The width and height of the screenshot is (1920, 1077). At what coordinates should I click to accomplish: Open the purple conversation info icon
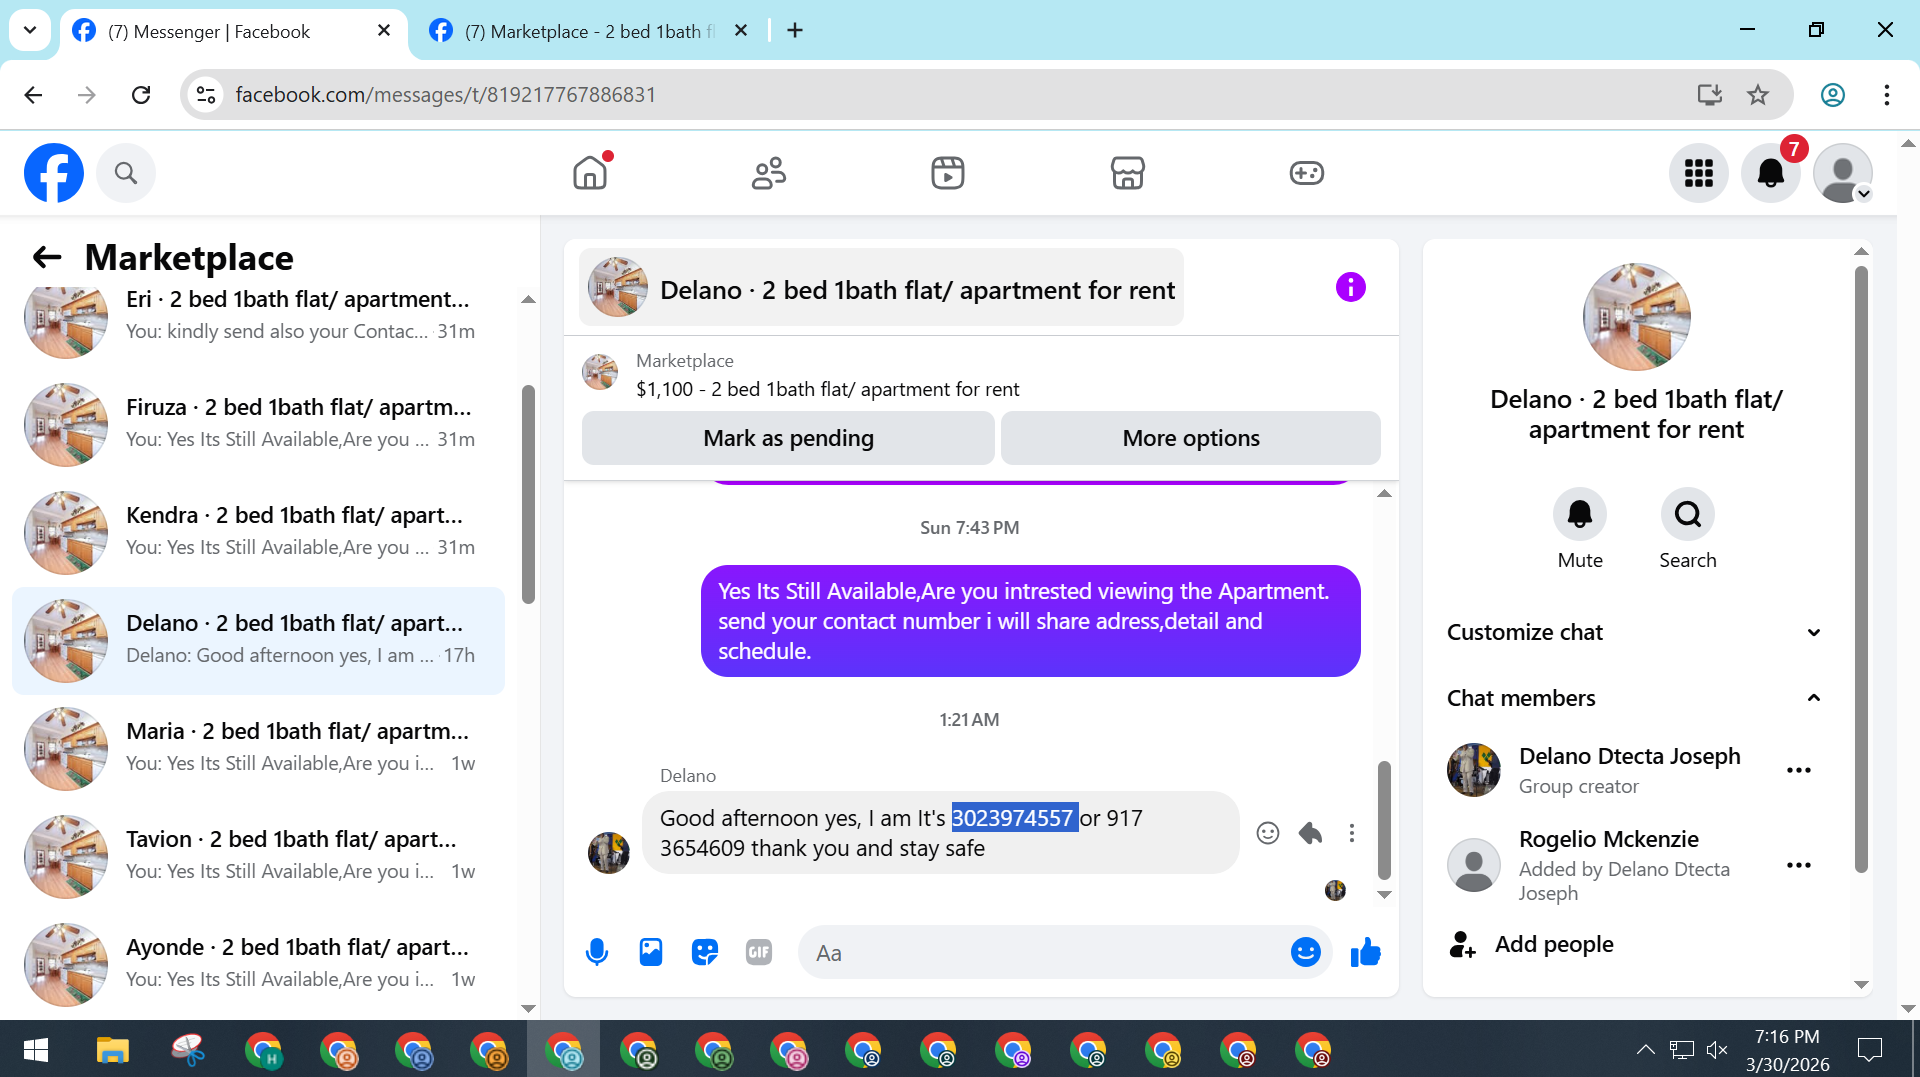coord(1351,288)
